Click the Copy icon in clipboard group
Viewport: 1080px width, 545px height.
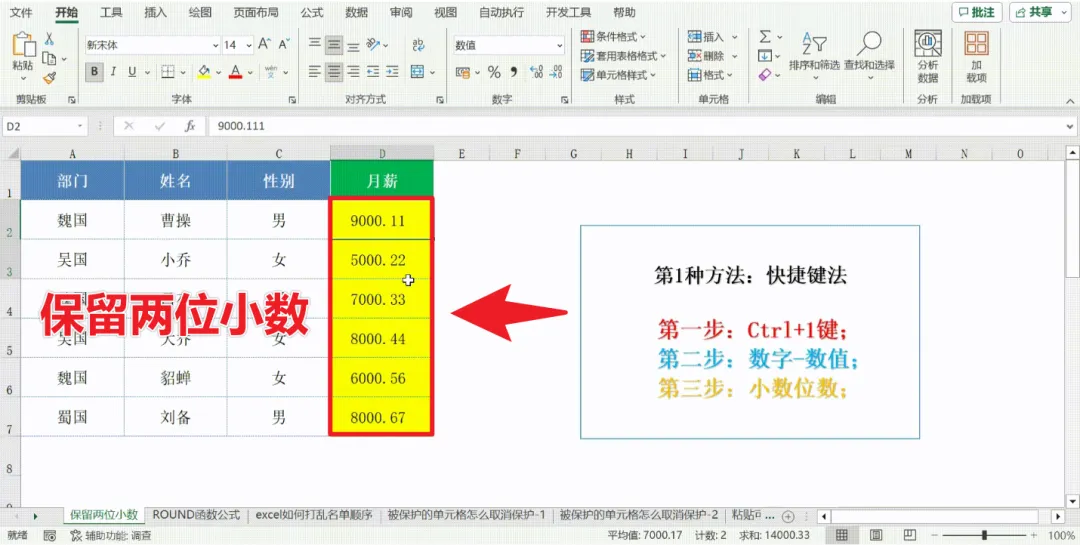pyautogui.click(x=49, y=59)
